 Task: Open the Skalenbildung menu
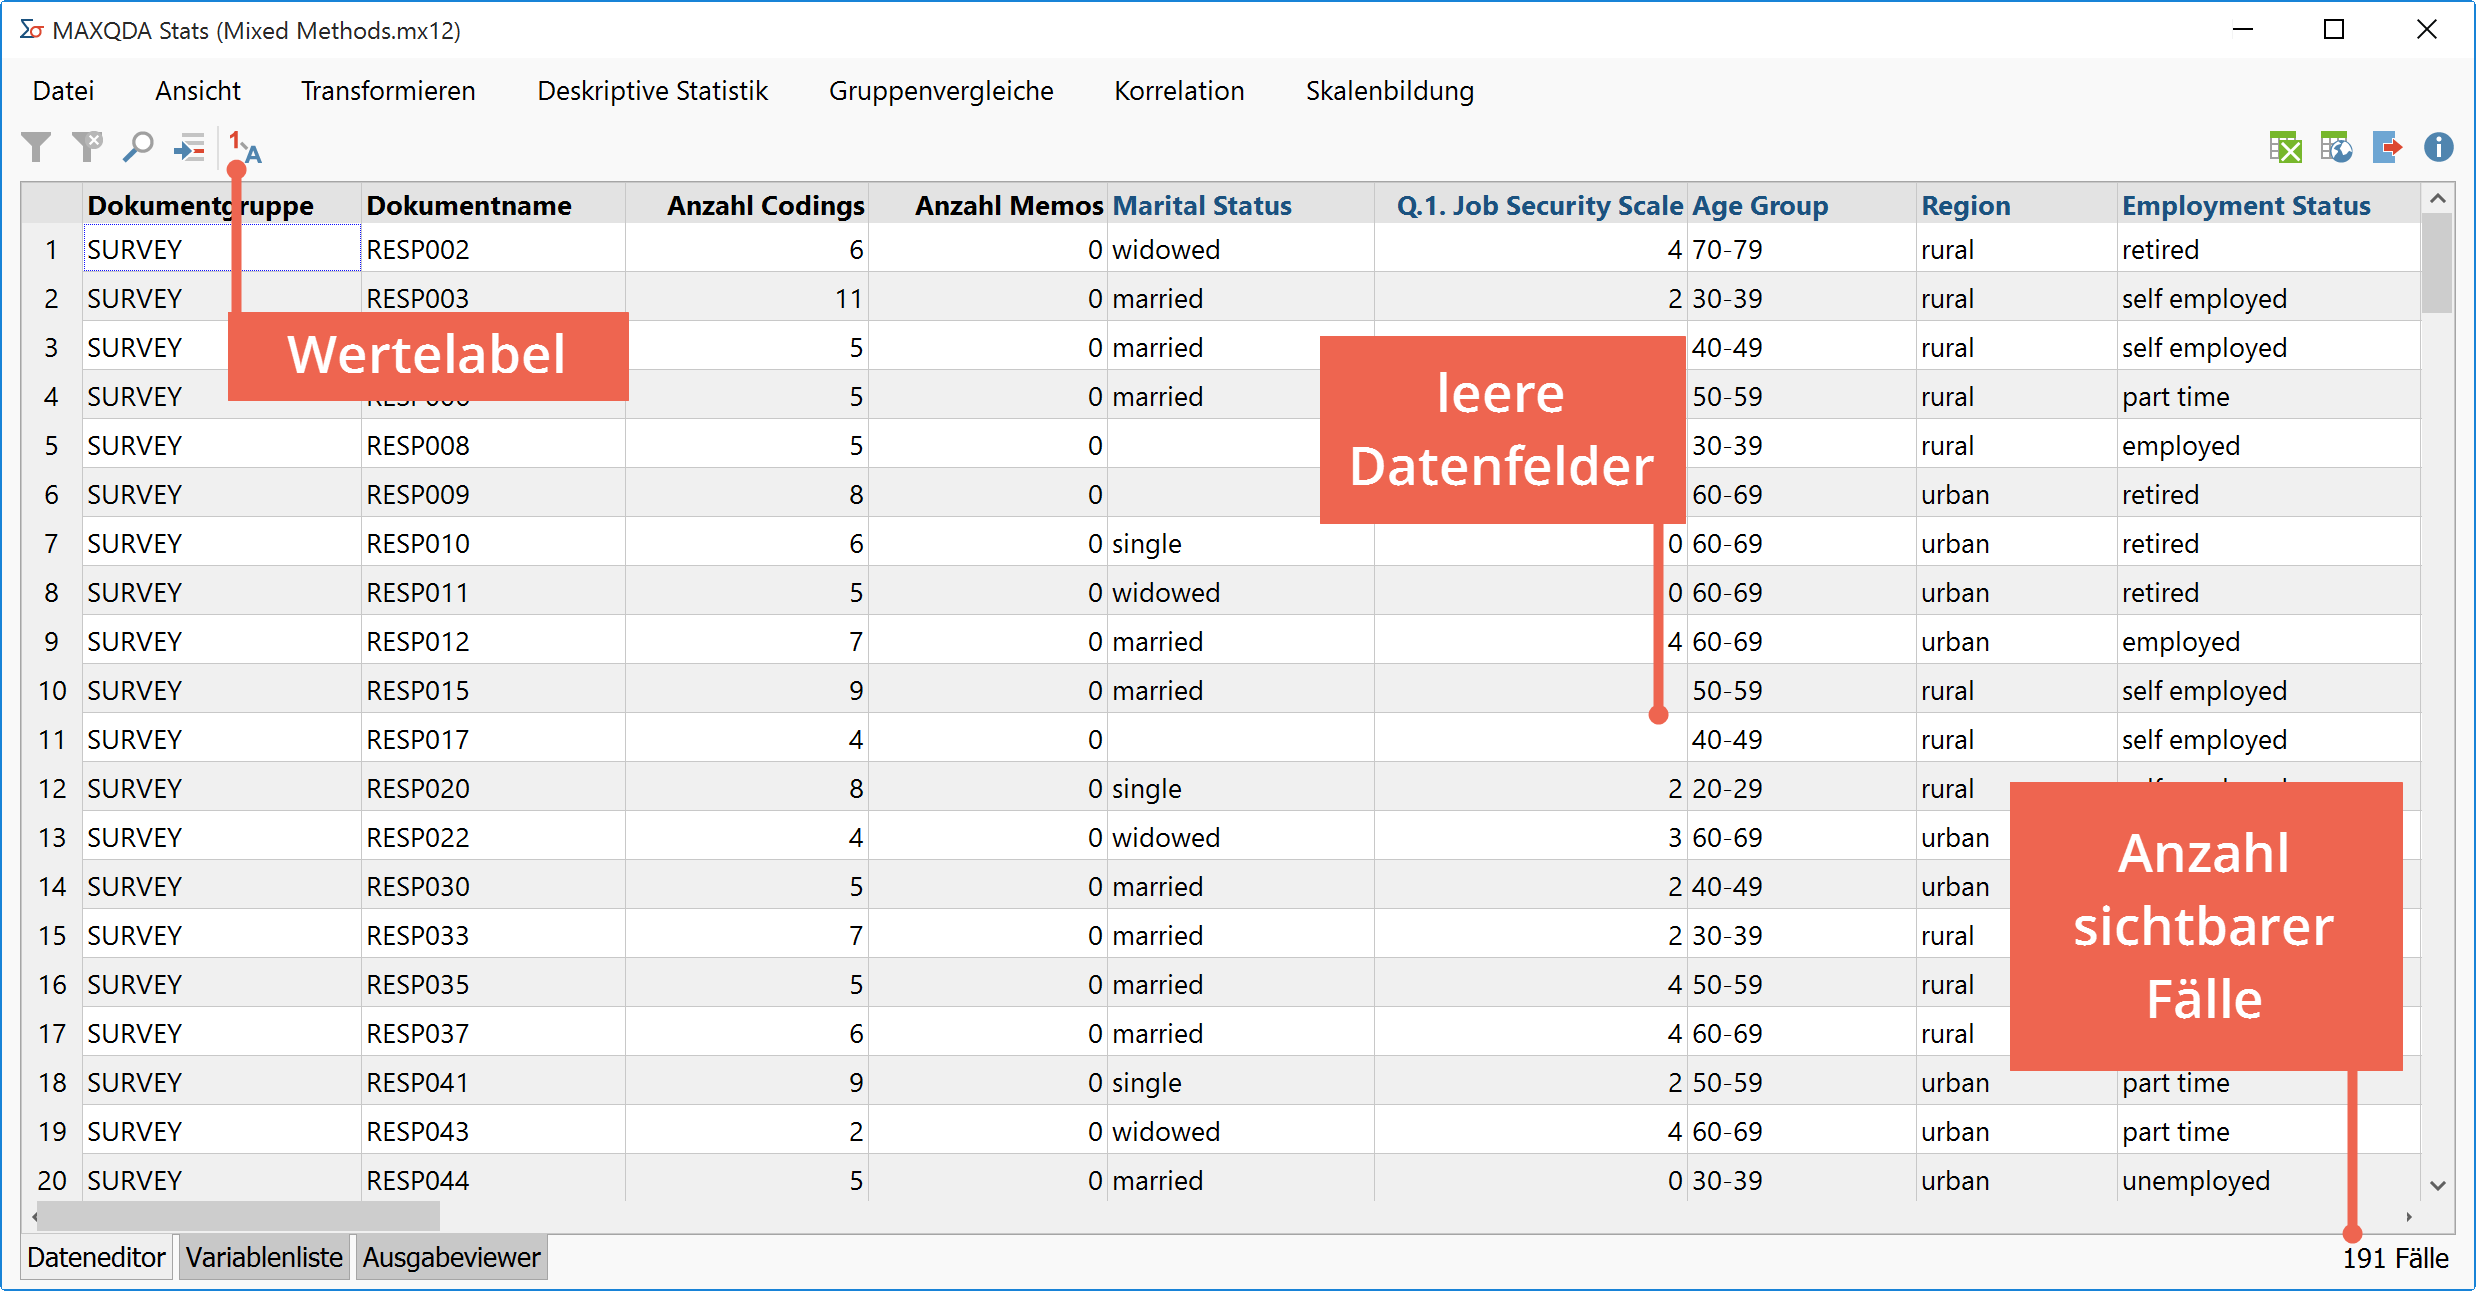(x=1389, y=91)
